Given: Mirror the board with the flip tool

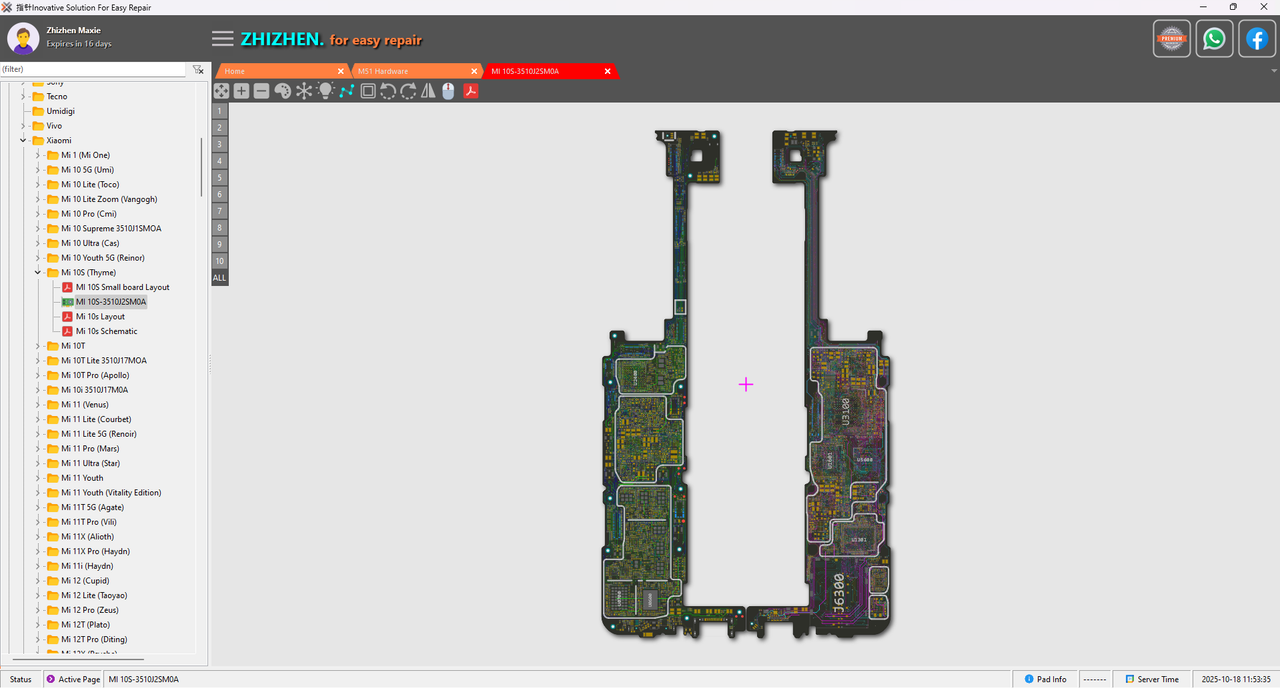Looking at the screenshot, I should click(428, 91).
